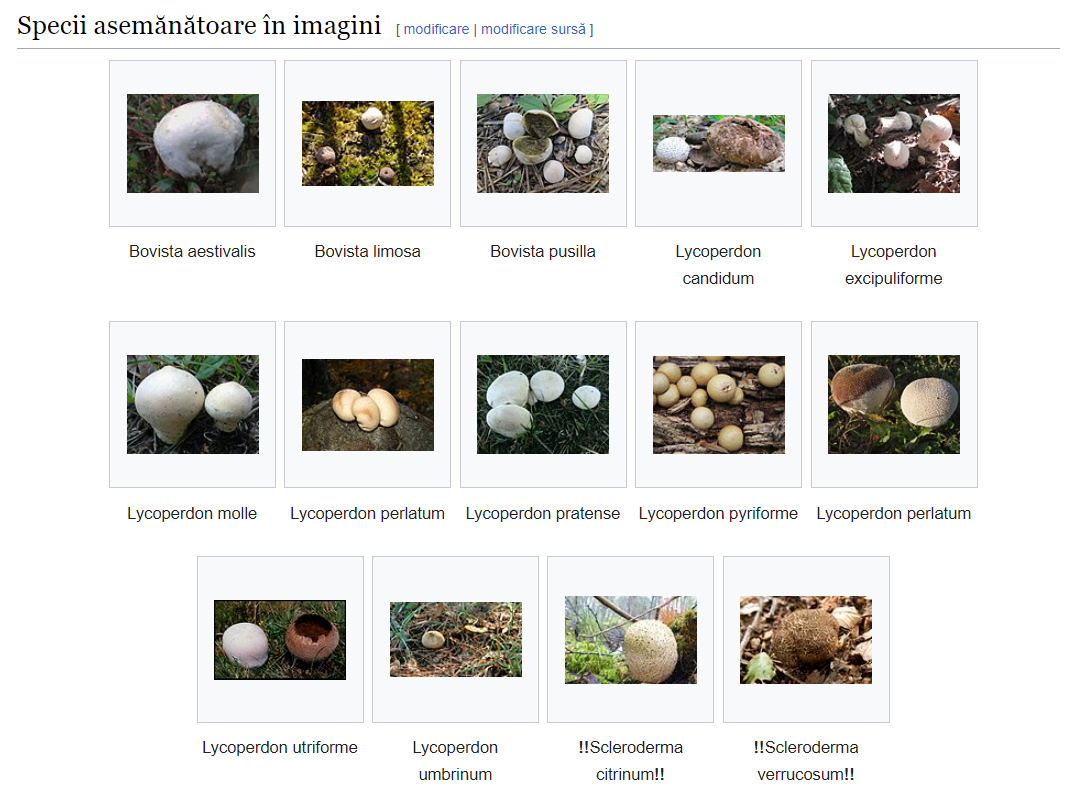View the Bovista pusilla thumbnail image
1075x801 pixels.
[x=543, y=143]
